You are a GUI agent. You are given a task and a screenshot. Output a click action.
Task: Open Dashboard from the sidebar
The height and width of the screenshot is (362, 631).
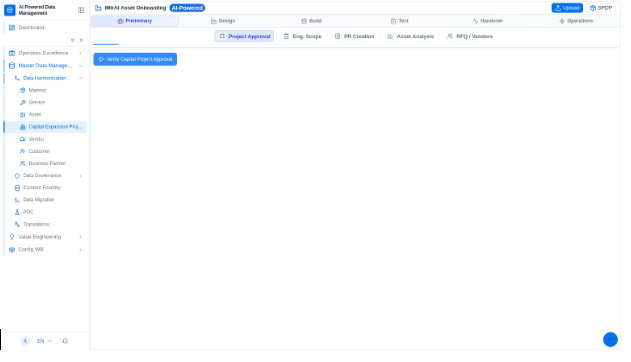pos(45,27)
